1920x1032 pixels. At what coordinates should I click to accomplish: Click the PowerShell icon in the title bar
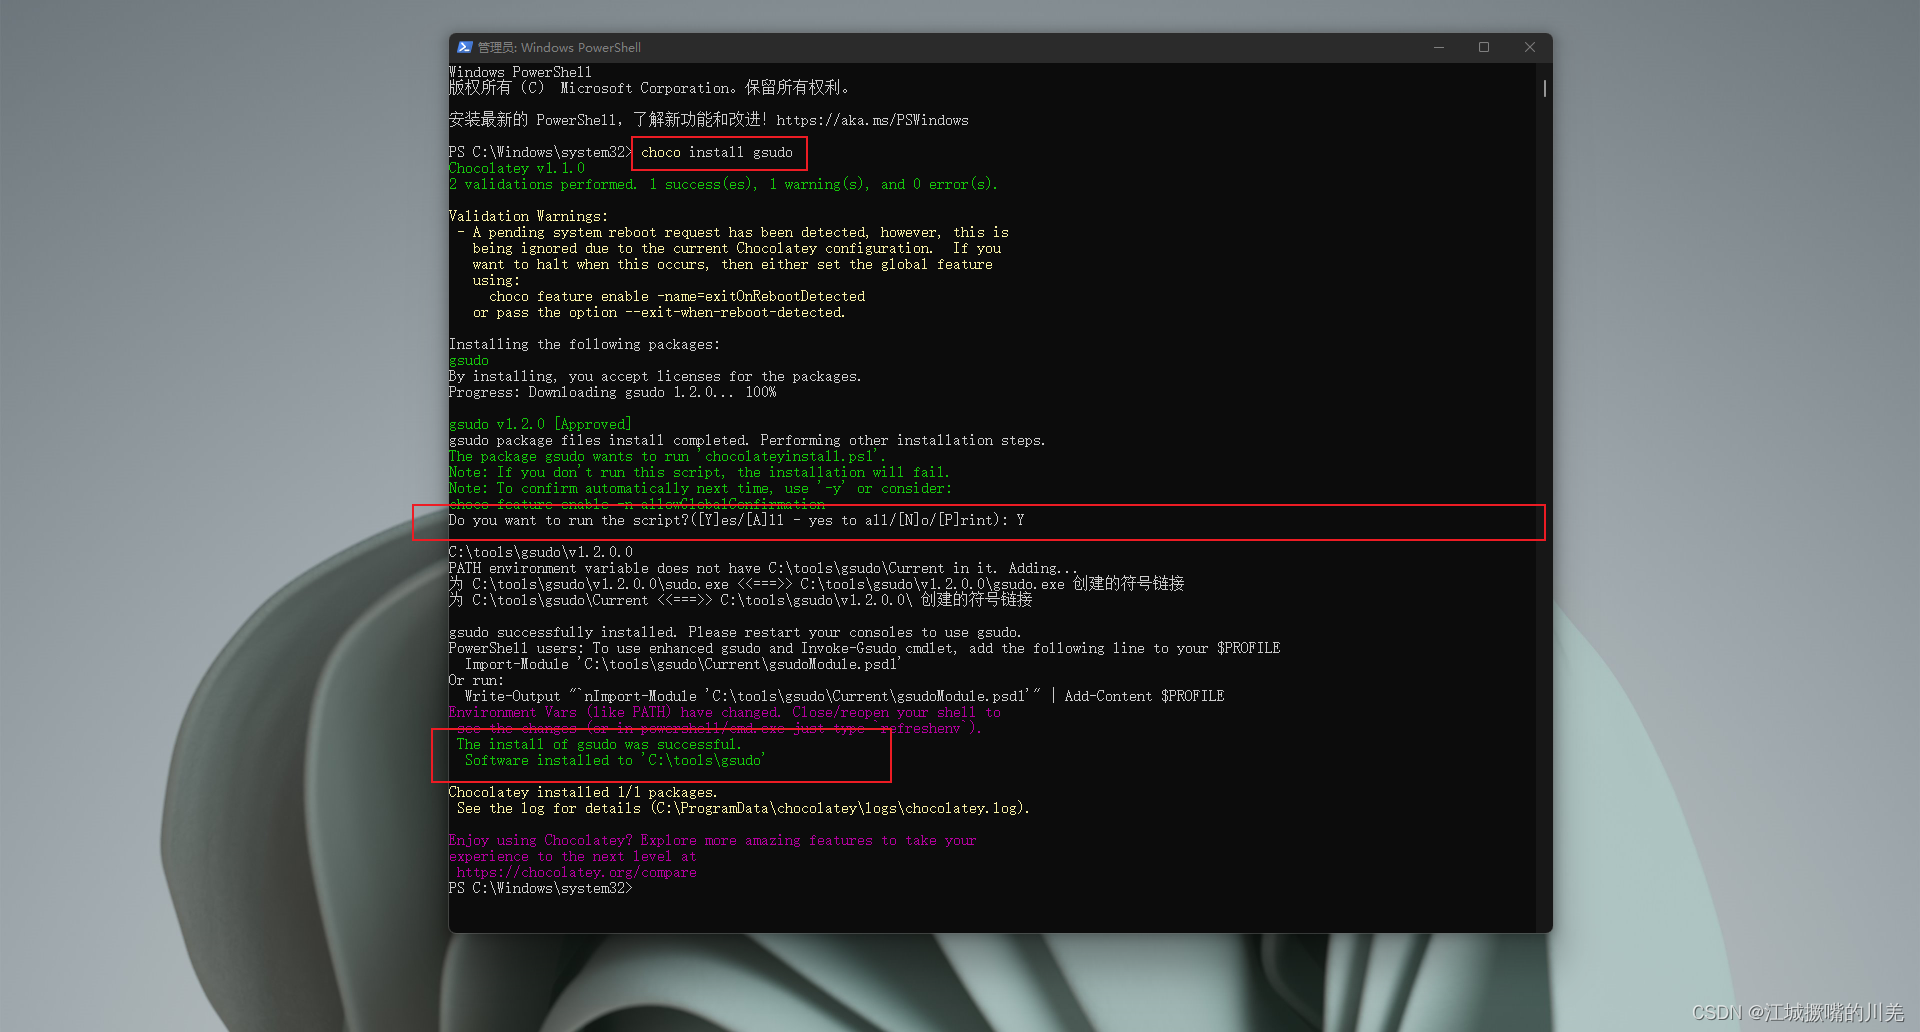(x=464, y=47)
